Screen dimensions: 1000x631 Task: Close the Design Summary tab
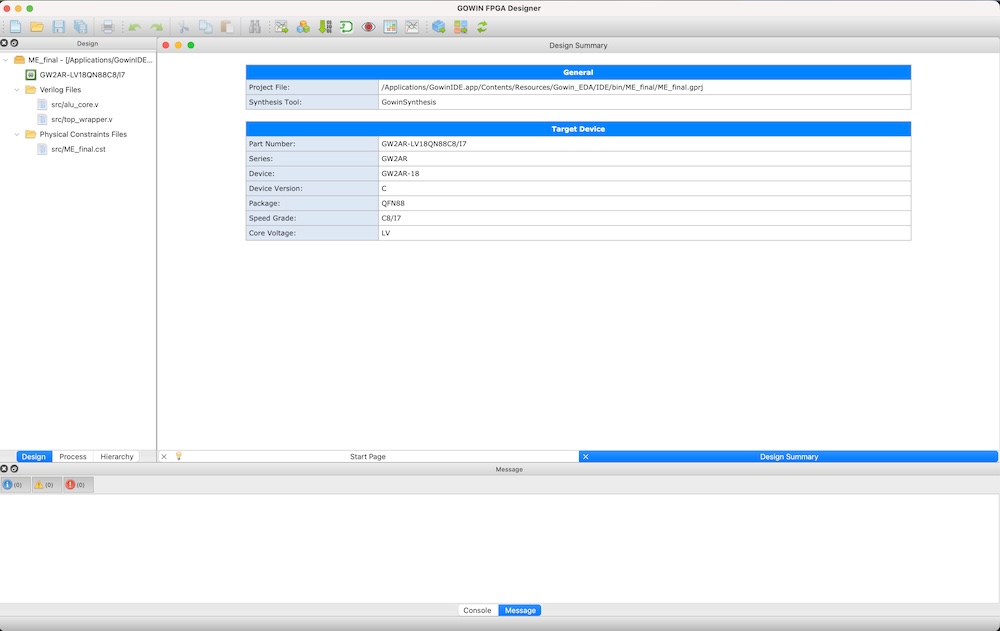pos(586,457)
